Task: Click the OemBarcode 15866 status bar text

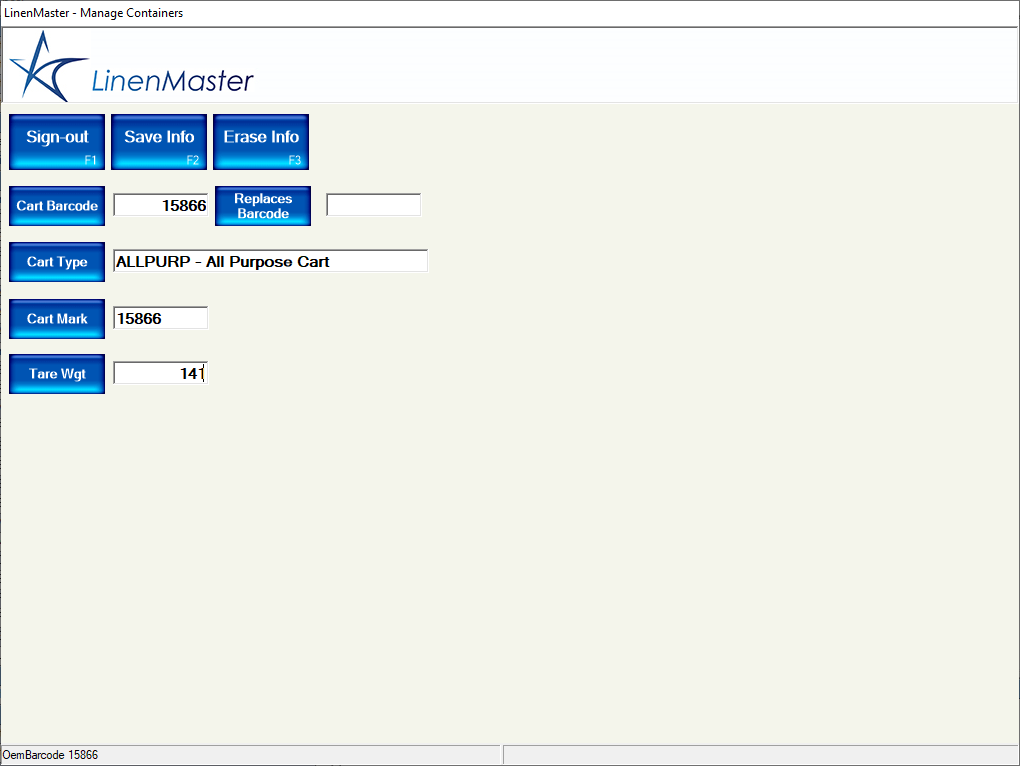Action: (50, 755)
